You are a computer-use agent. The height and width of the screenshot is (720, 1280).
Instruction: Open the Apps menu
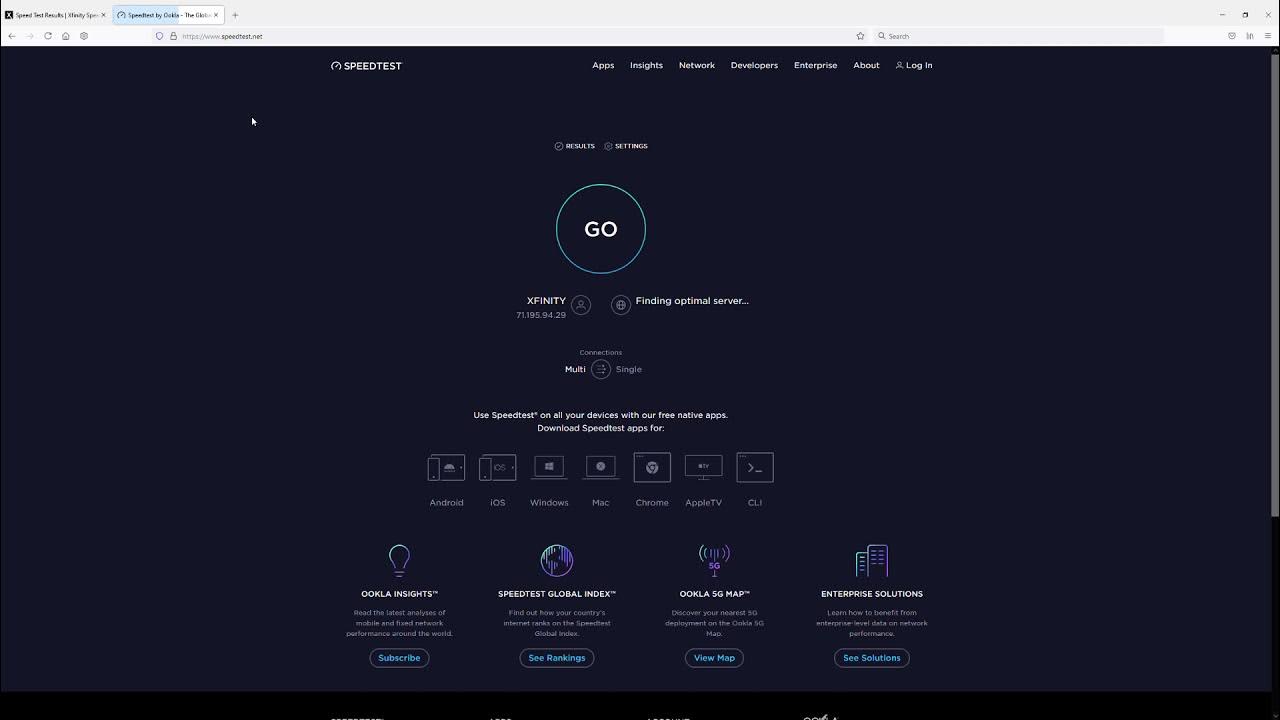point(603,65)
